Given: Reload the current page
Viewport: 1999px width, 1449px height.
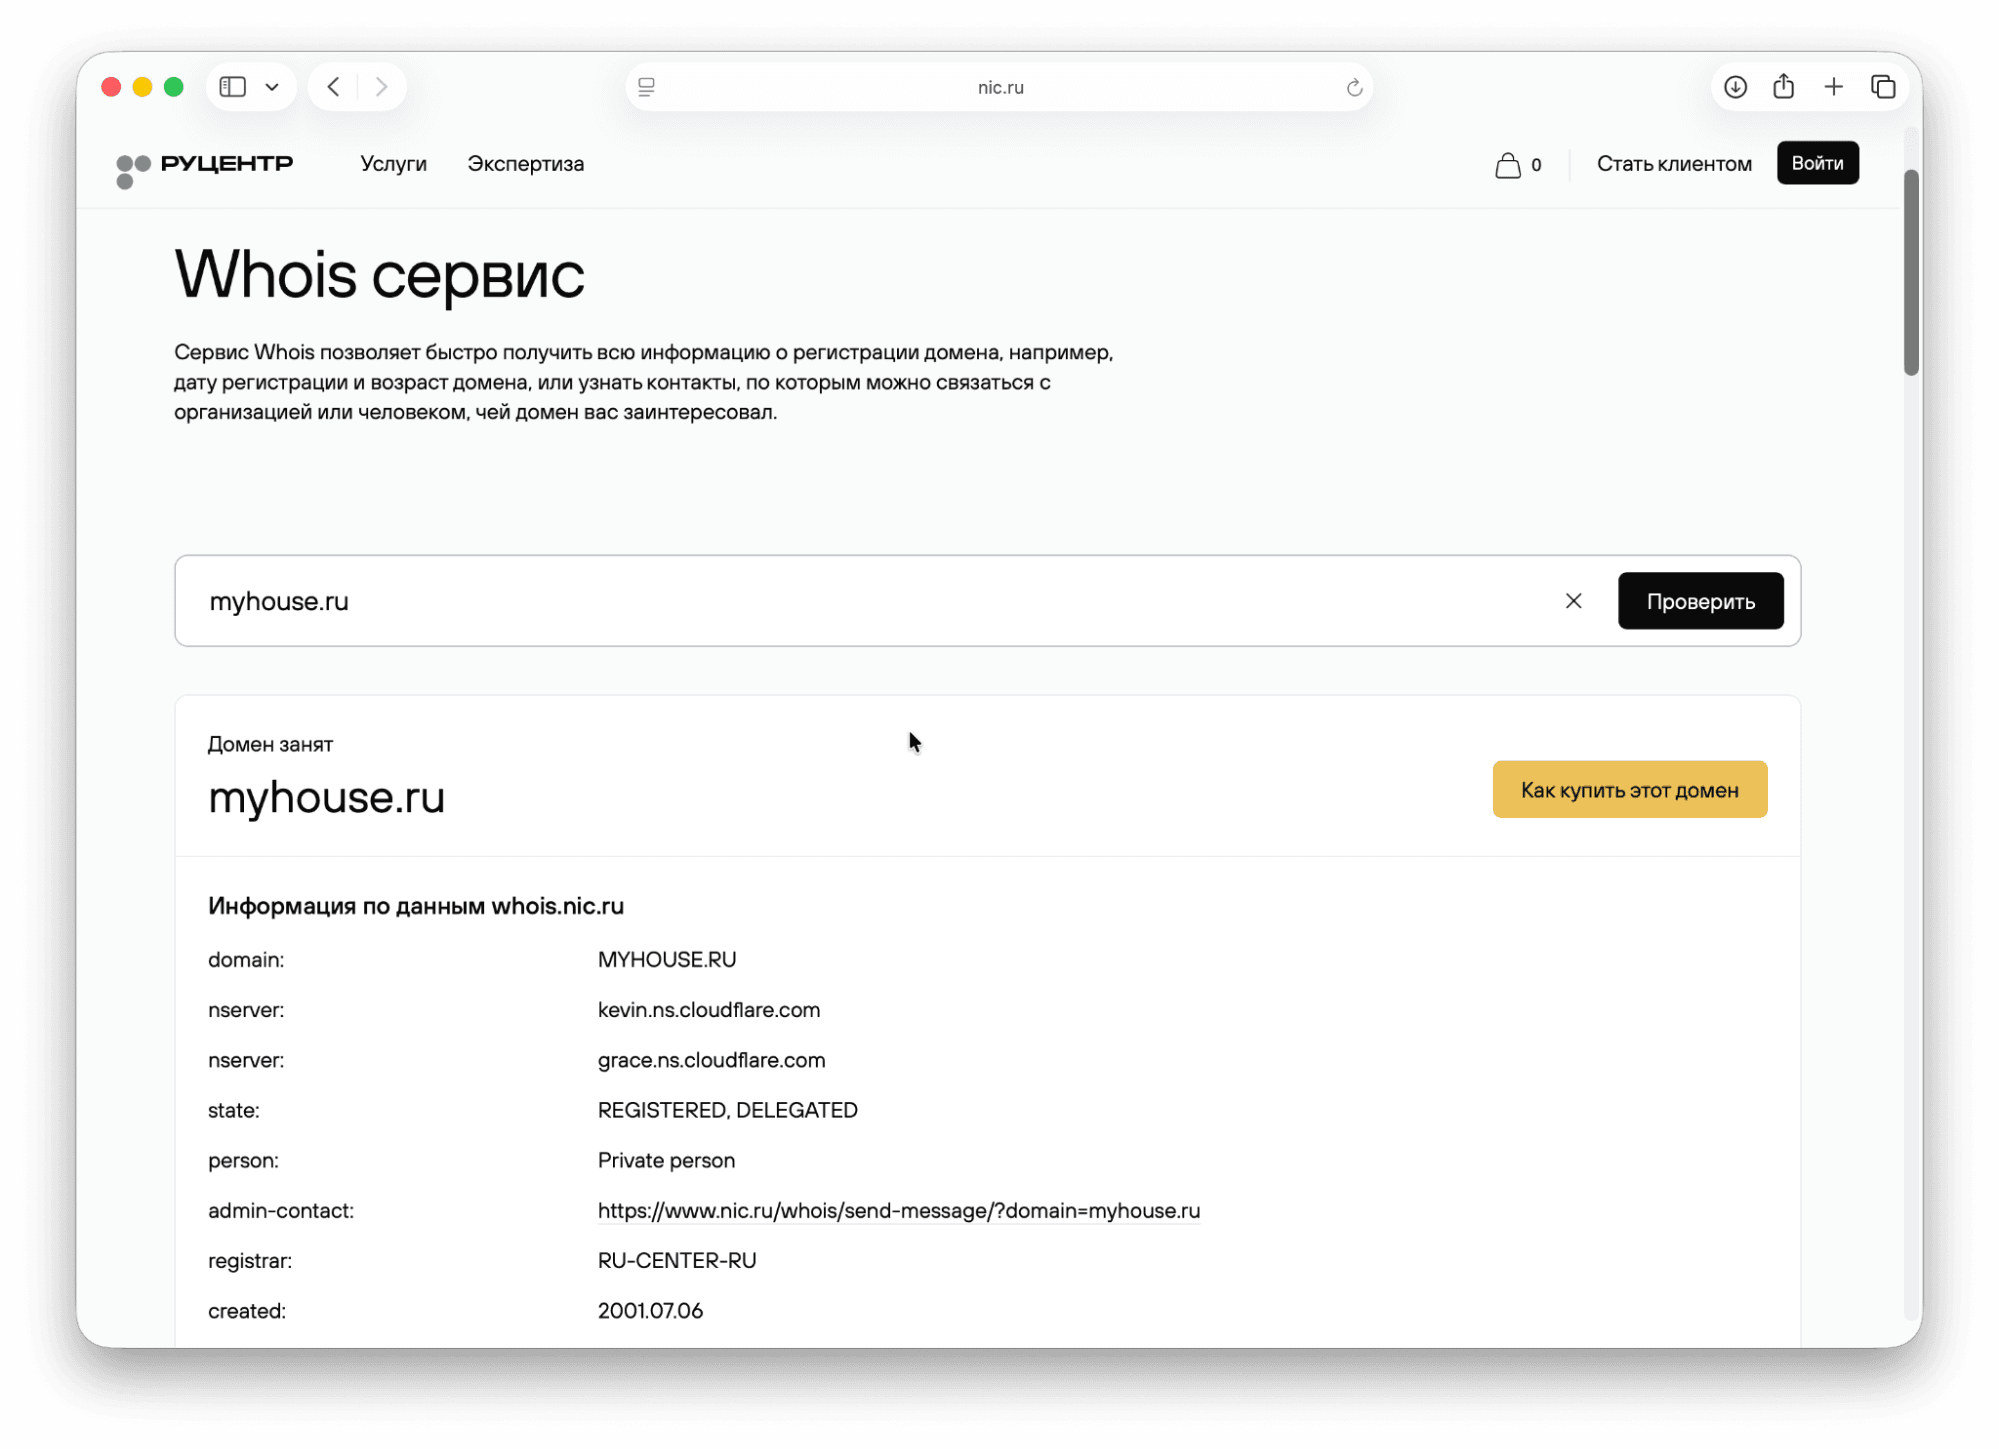Looking at the screenshot, I should point(1354,87).
